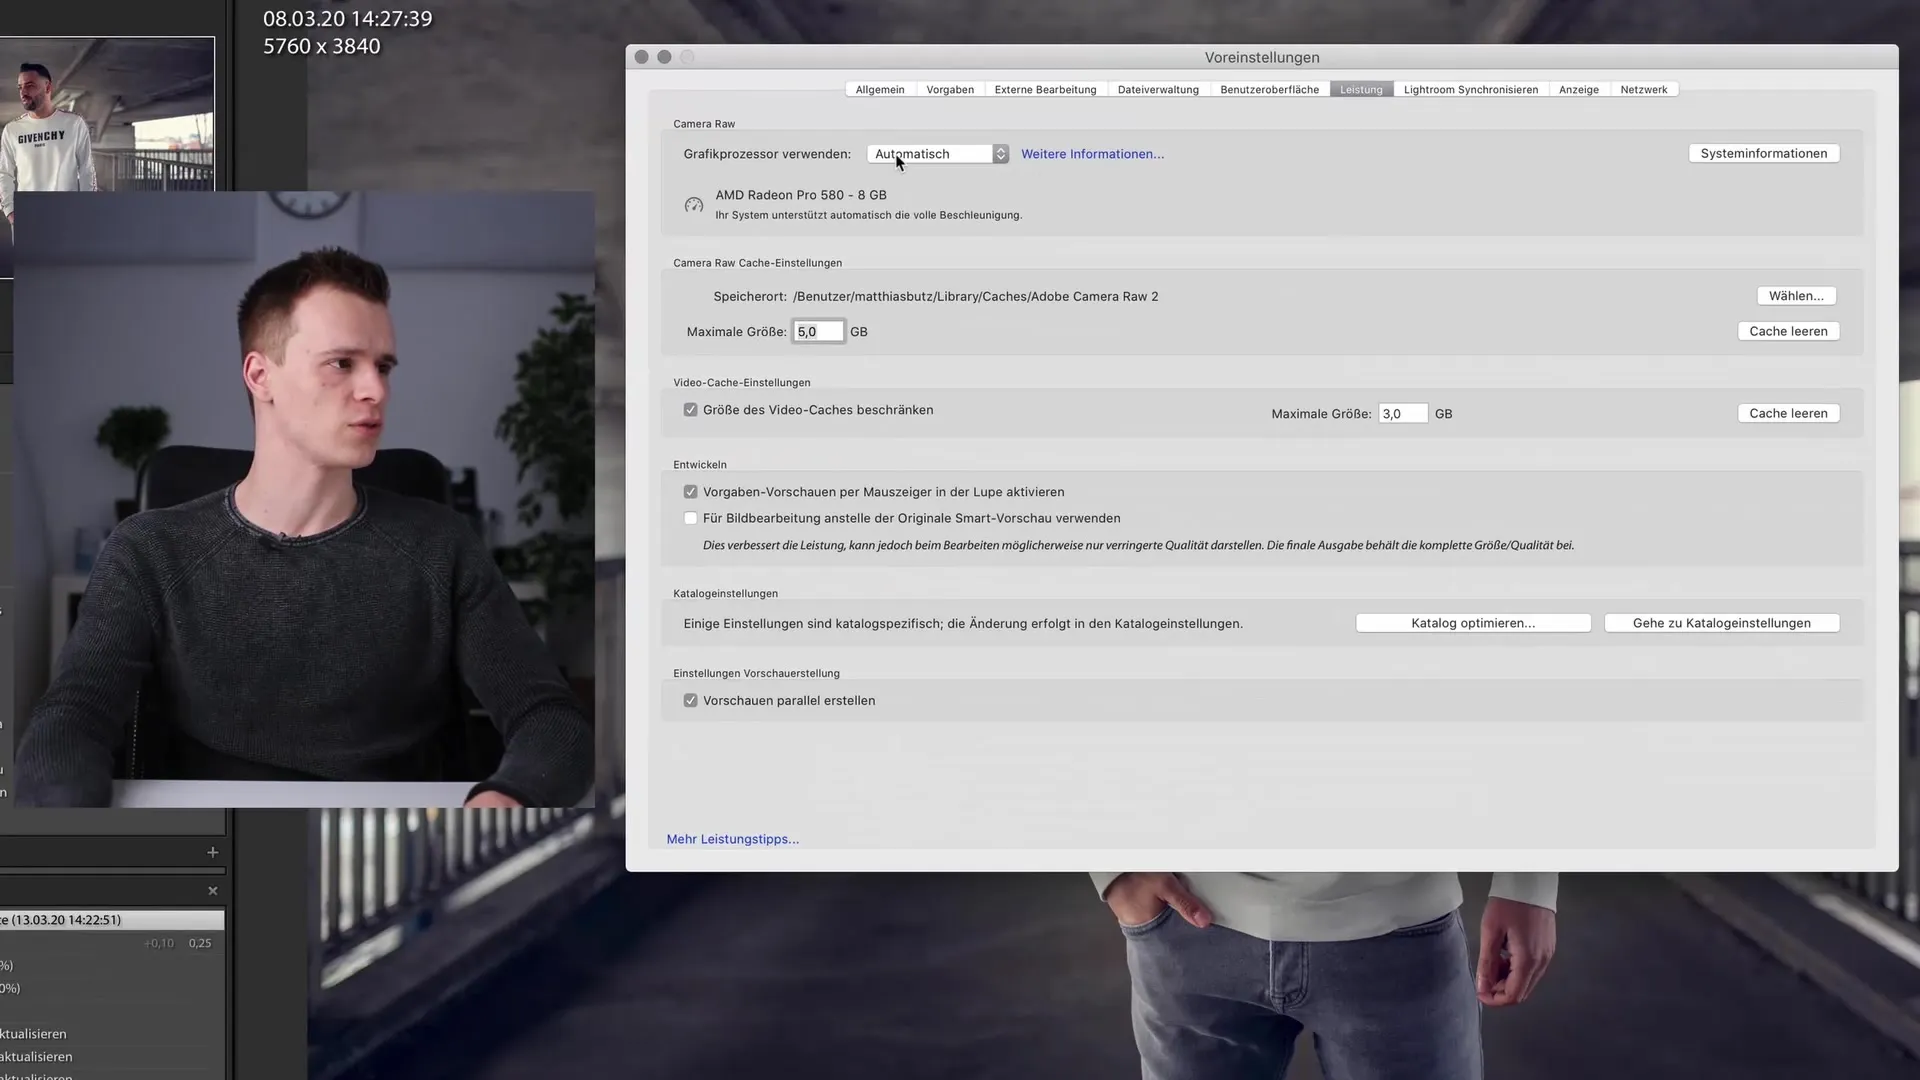This screenshot has height=1080, width=1920.
Task: Open Gehe zu Katalogeinstellungen
Action: pos(1721,623)
